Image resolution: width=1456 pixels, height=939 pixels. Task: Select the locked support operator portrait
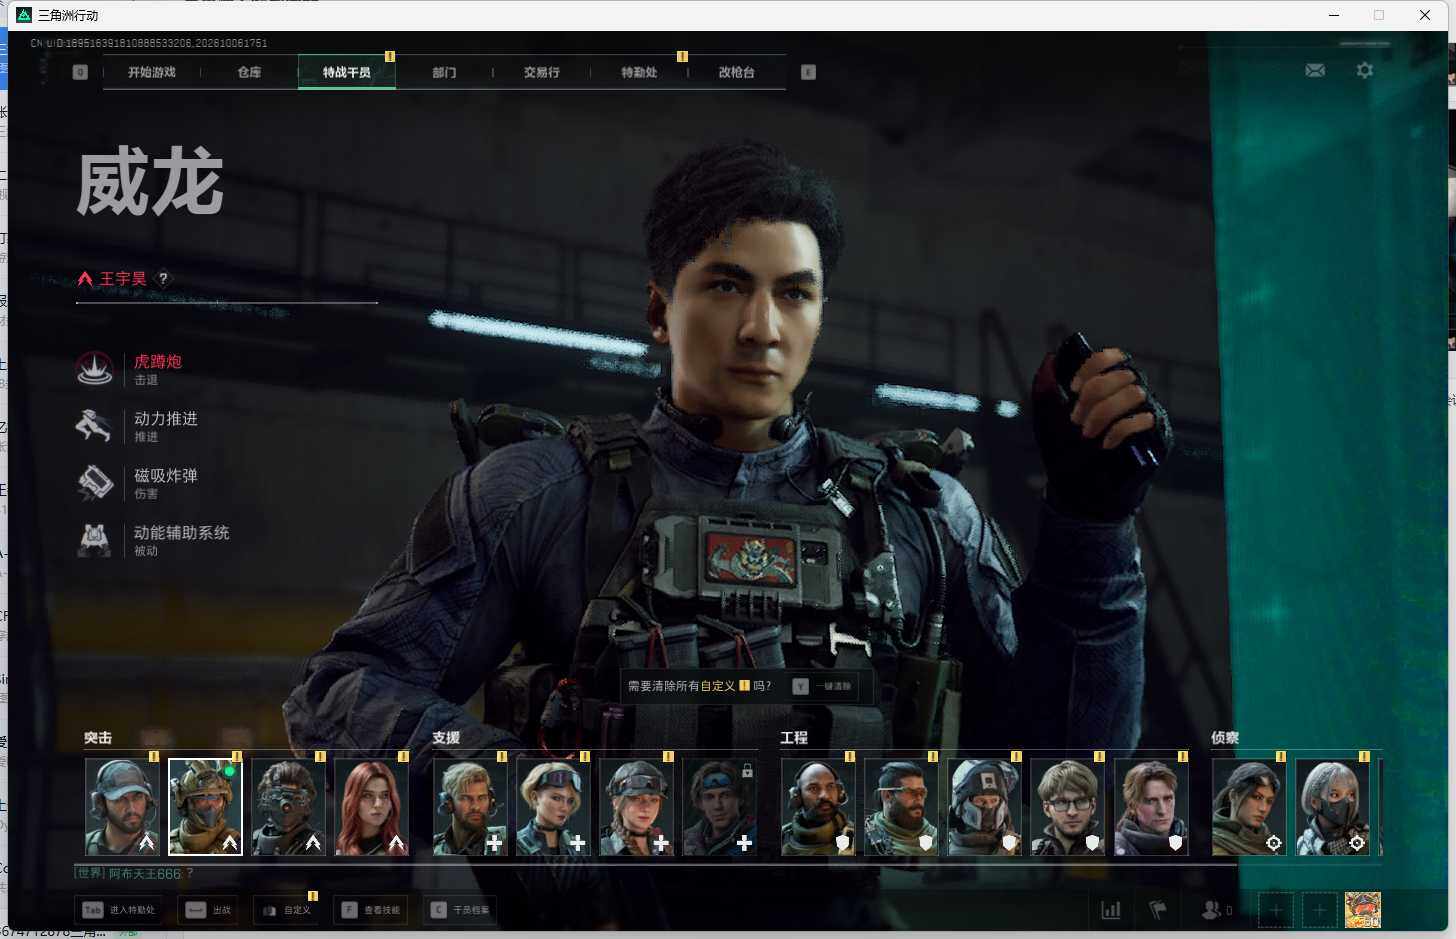click(x=719, y=807)
